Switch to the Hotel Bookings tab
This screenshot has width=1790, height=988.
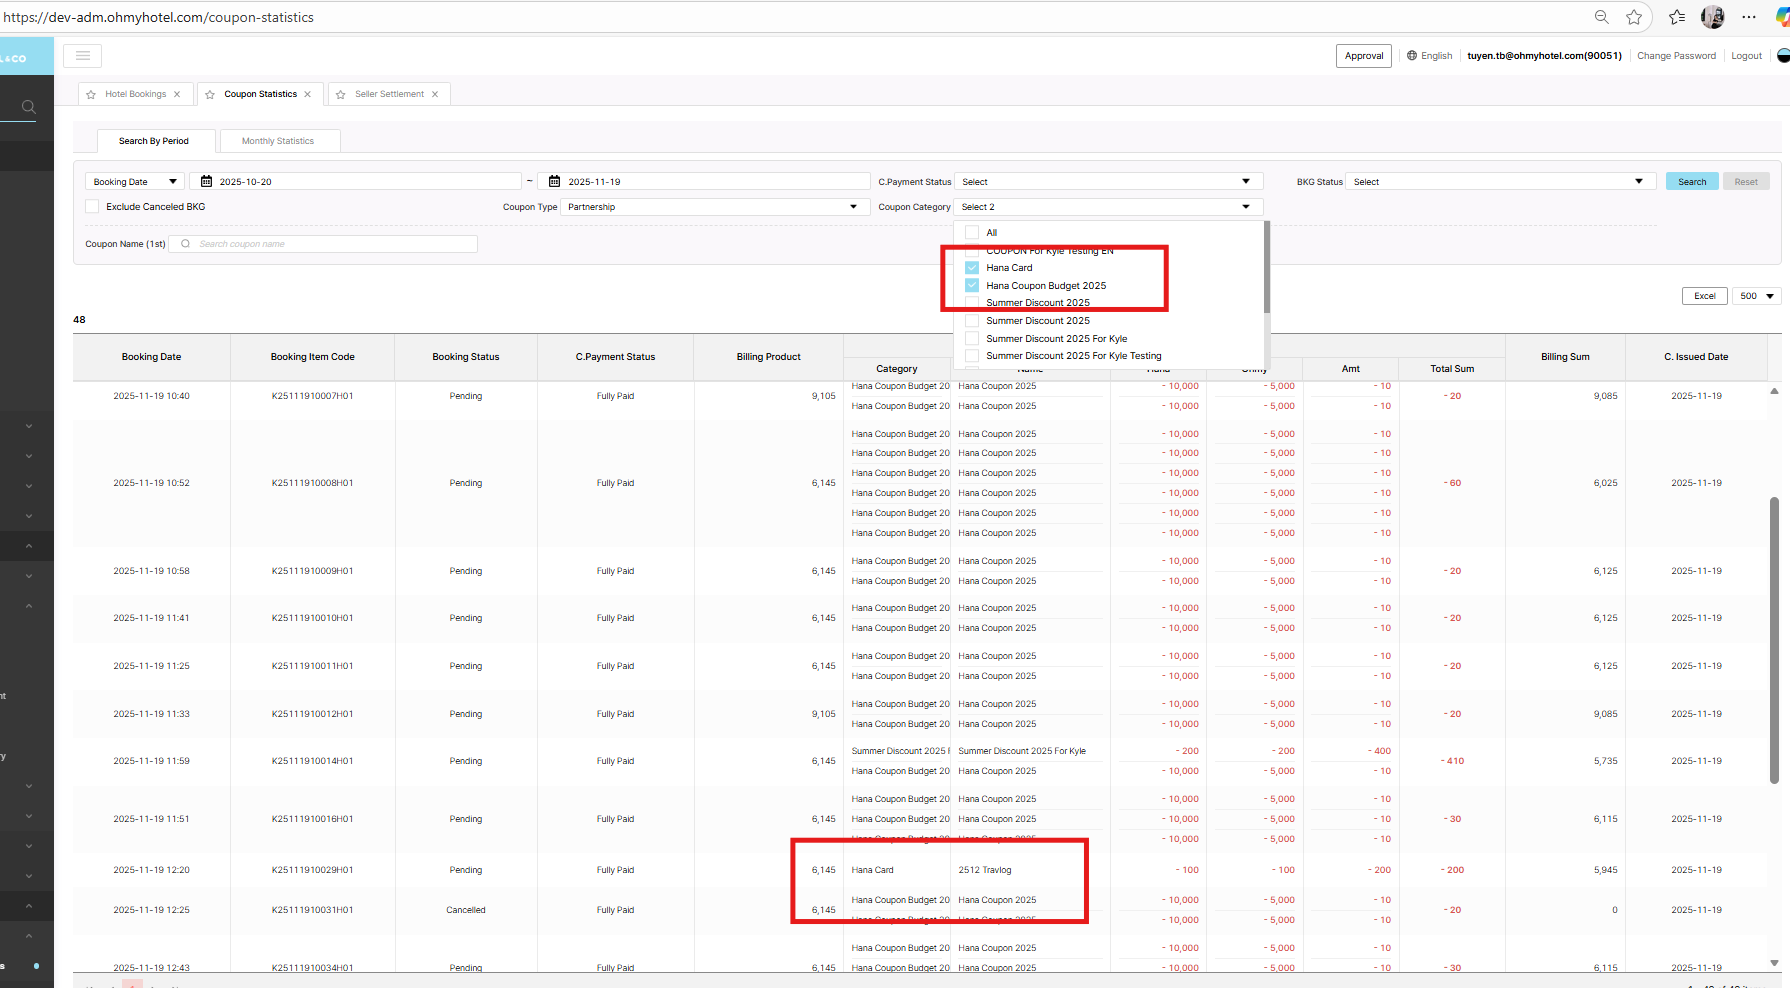tap(135, 95)
